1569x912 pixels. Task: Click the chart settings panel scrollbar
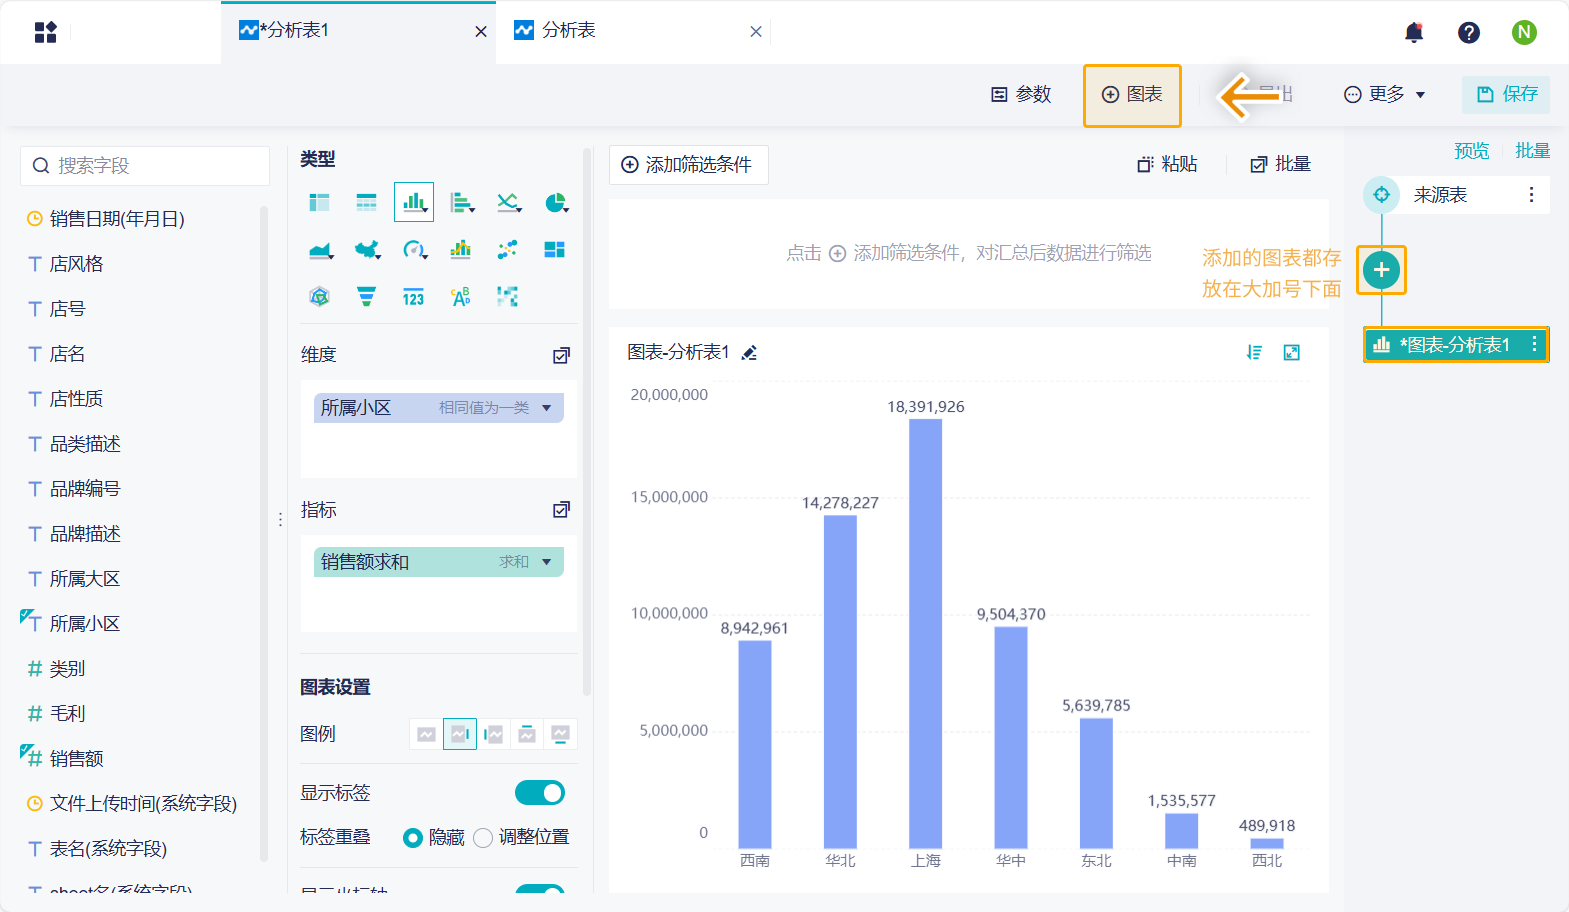[586, 422]
